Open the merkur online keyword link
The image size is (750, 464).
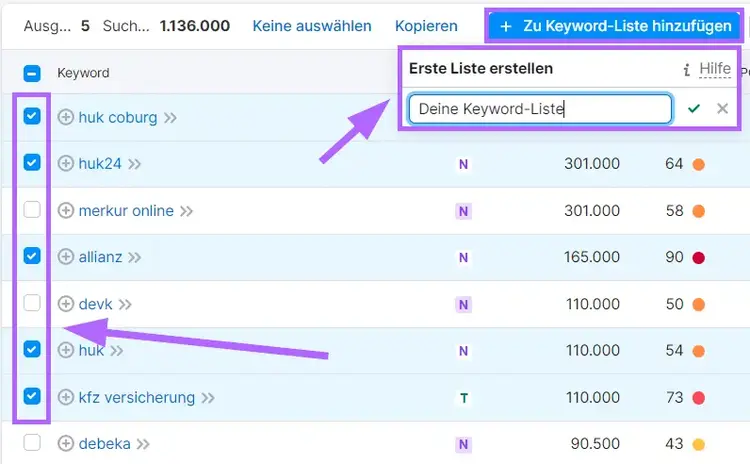tap(126, 211)
